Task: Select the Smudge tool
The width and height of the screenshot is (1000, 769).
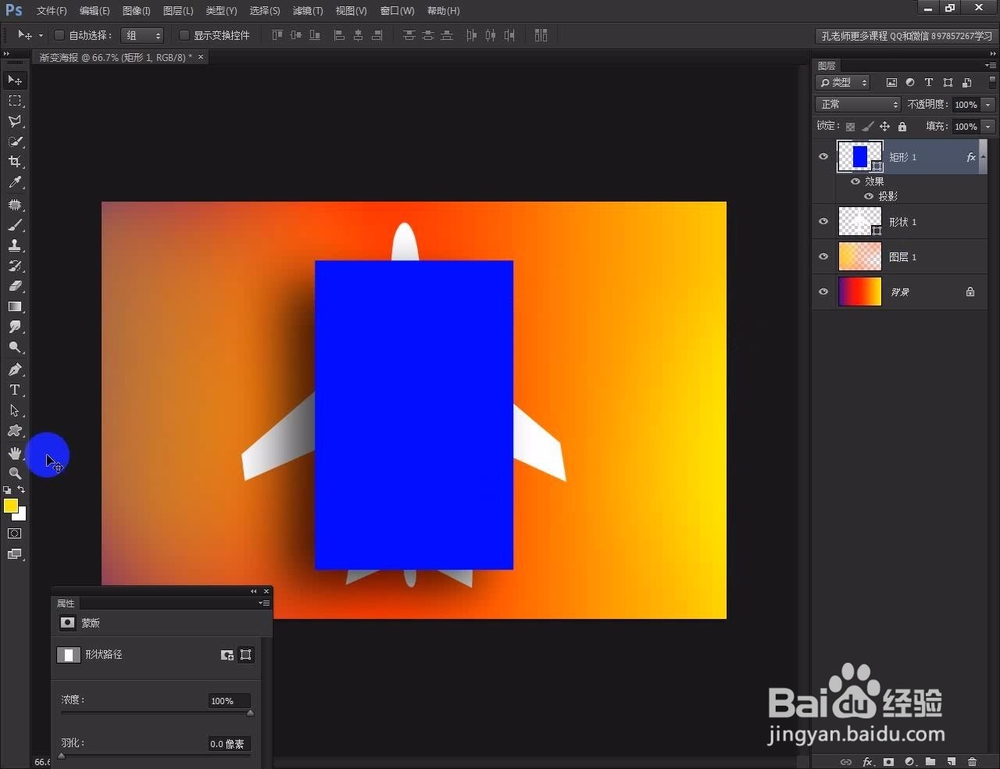Action: pyautogui.click(x=14, y=327)
